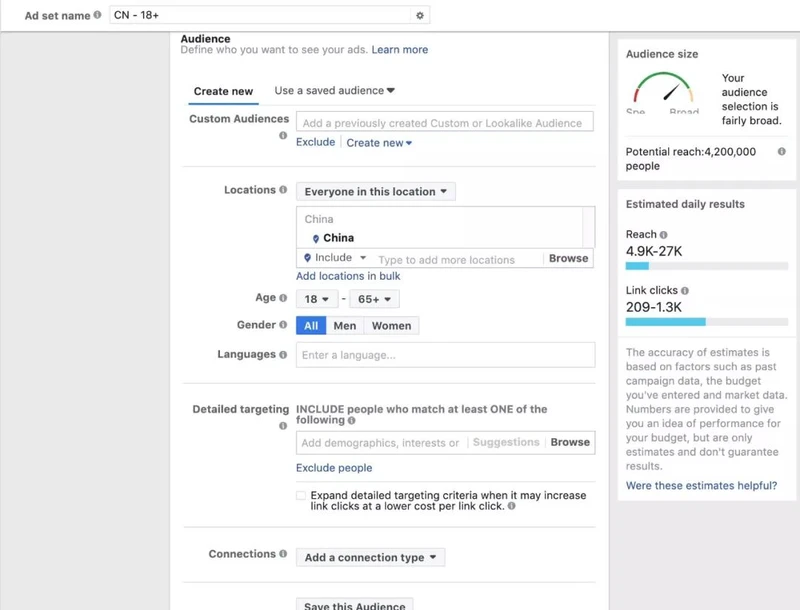Click info icon next to Gender label

[283, 325]
